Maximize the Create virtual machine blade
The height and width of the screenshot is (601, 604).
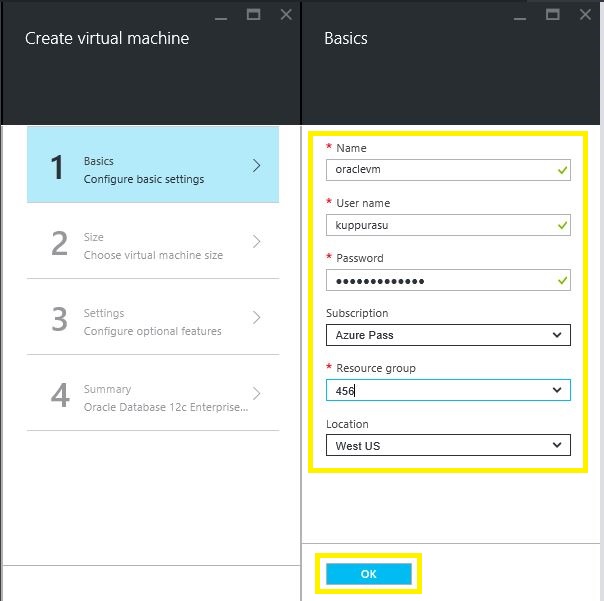click(x=253, y=14)
